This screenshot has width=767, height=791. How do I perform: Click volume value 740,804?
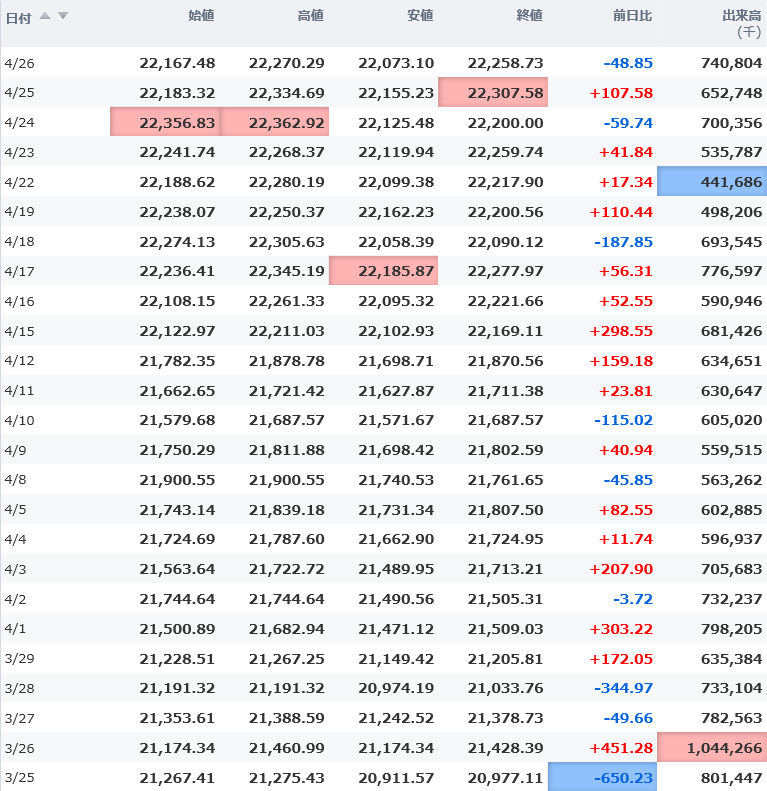click(732, 63)
